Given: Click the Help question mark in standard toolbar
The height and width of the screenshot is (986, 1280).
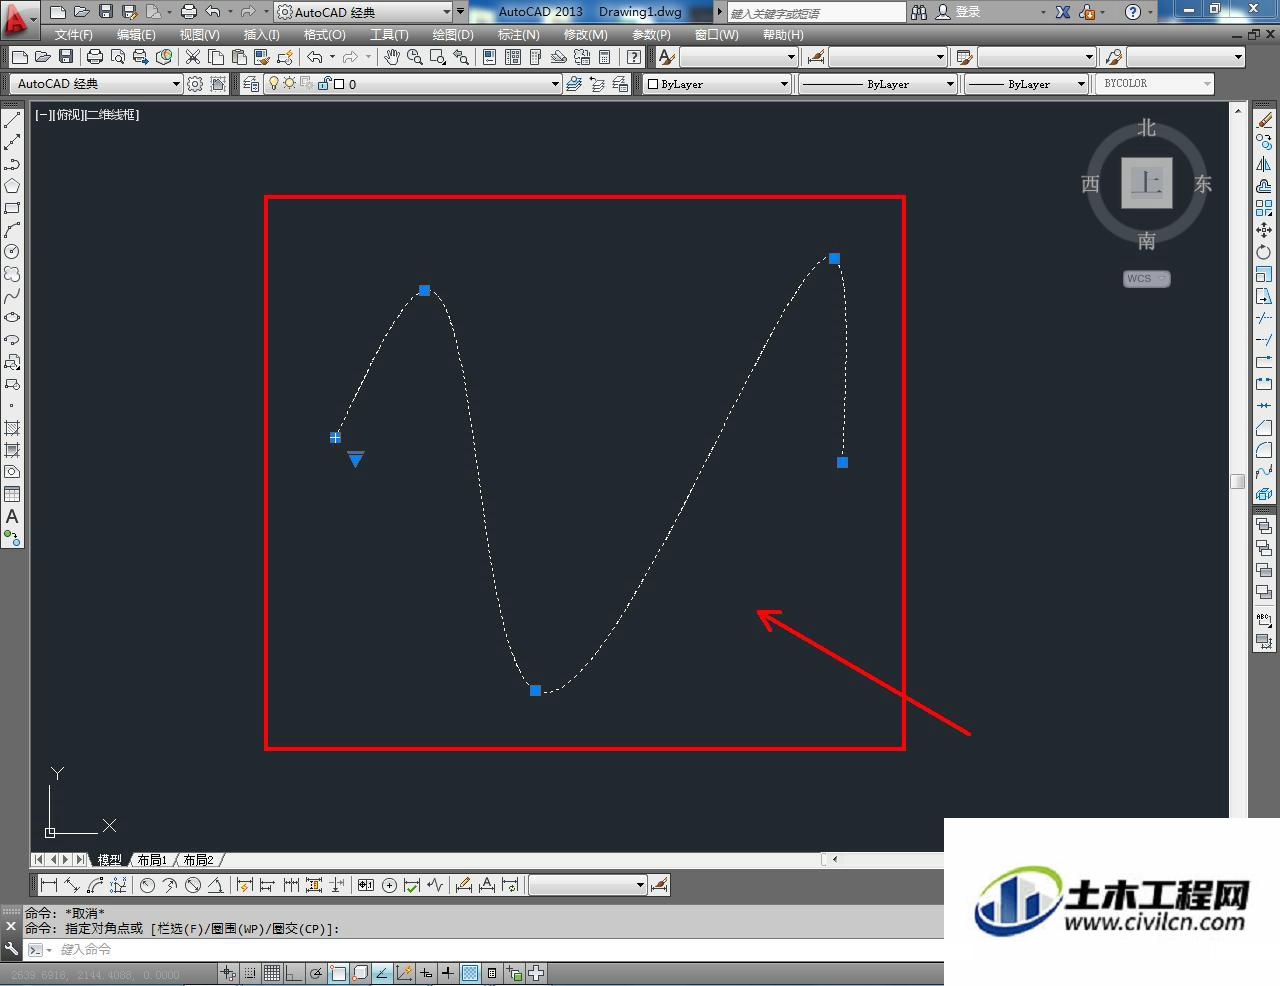Looking at the screenshot, I should click(634, 57).
